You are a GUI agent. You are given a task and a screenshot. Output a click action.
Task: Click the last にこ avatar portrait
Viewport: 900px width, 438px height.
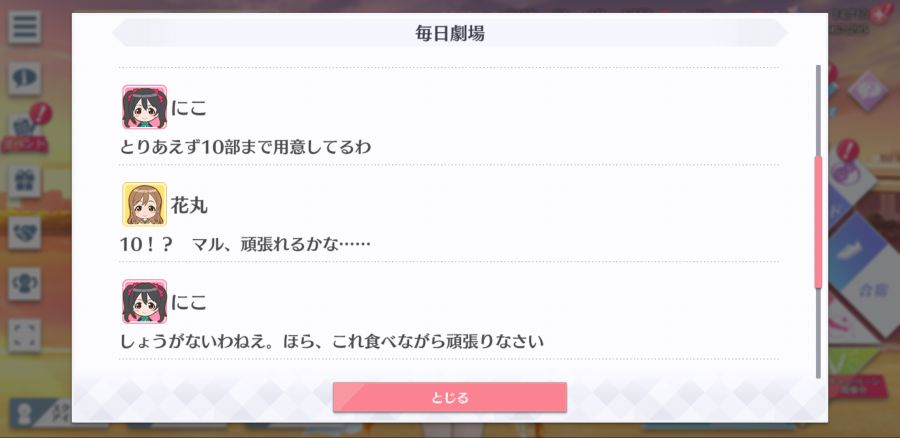coord(144,301)
